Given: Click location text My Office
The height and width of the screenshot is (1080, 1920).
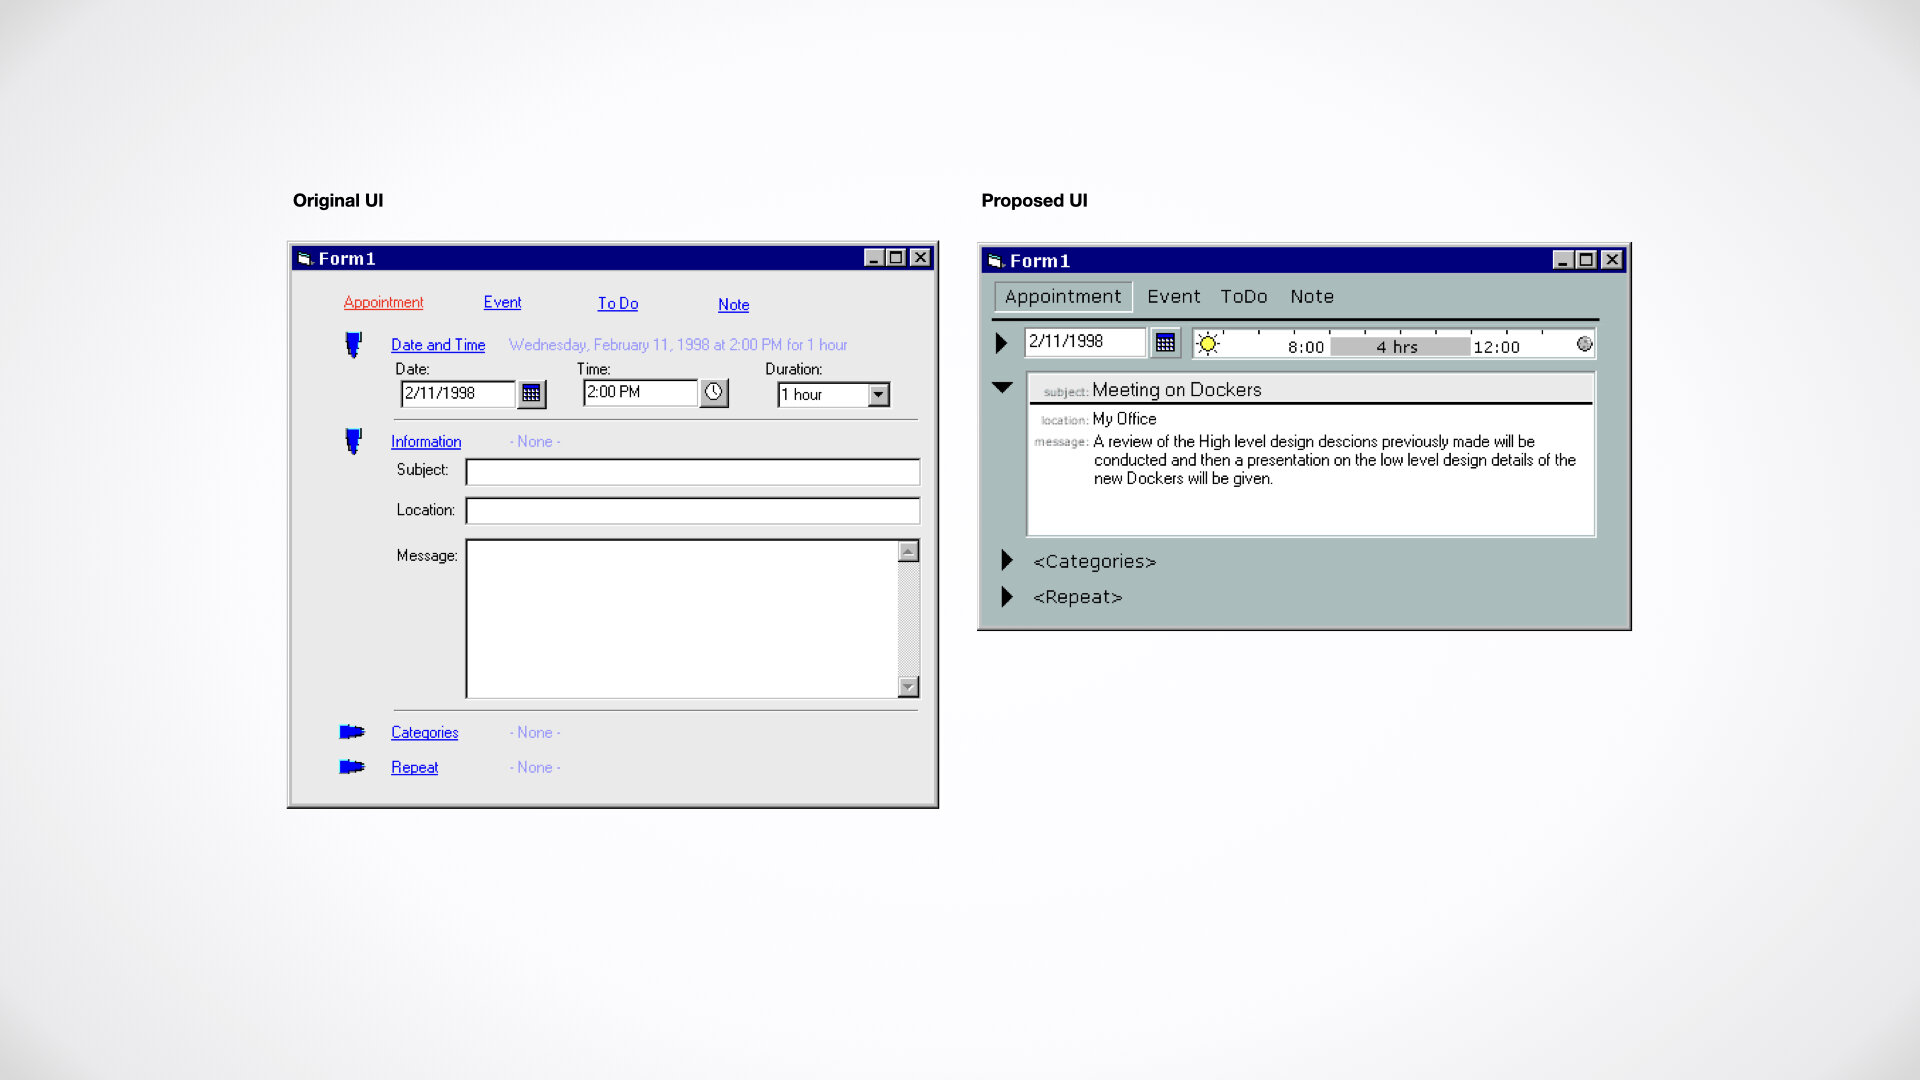Looking at the screenshot, I should click(x=1124, y=419).
